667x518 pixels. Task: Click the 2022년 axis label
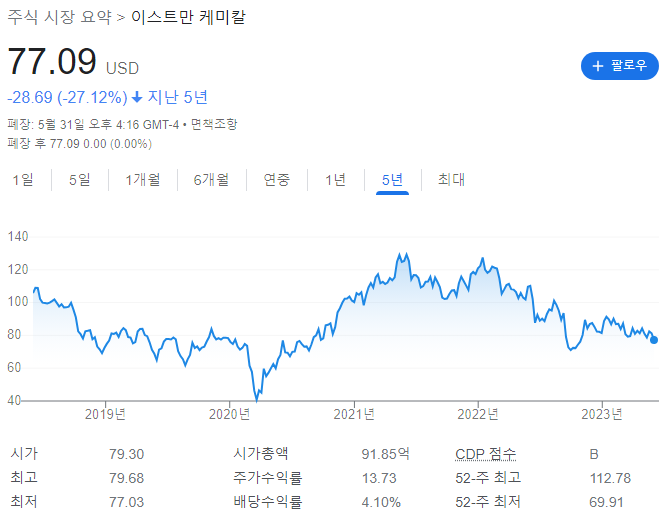coord(478,414)
